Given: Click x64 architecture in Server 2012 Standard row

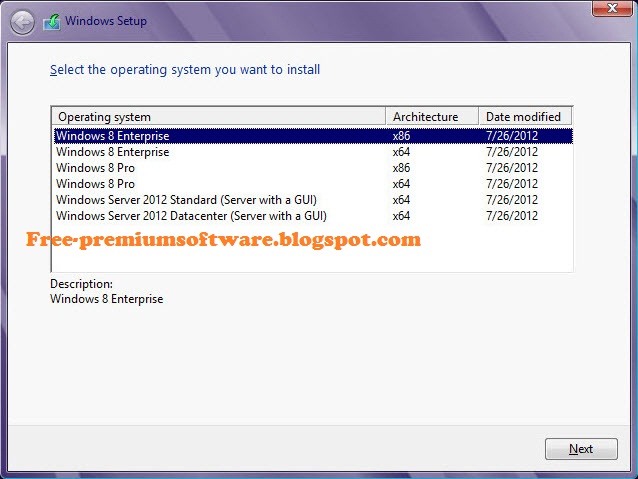Looking at the screenshot, I should coord(401,200).
